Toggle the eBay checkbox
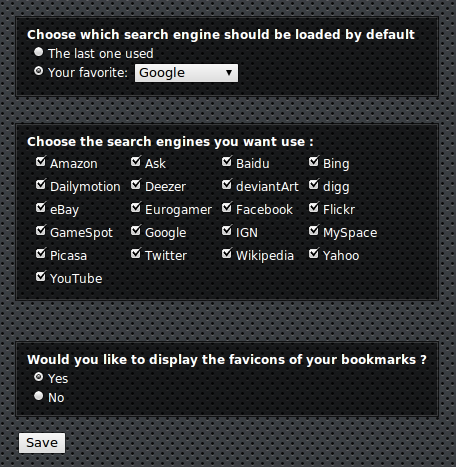The height and width of the screenshot is (467, 456). pyautogui.click(x=41, y=208)
